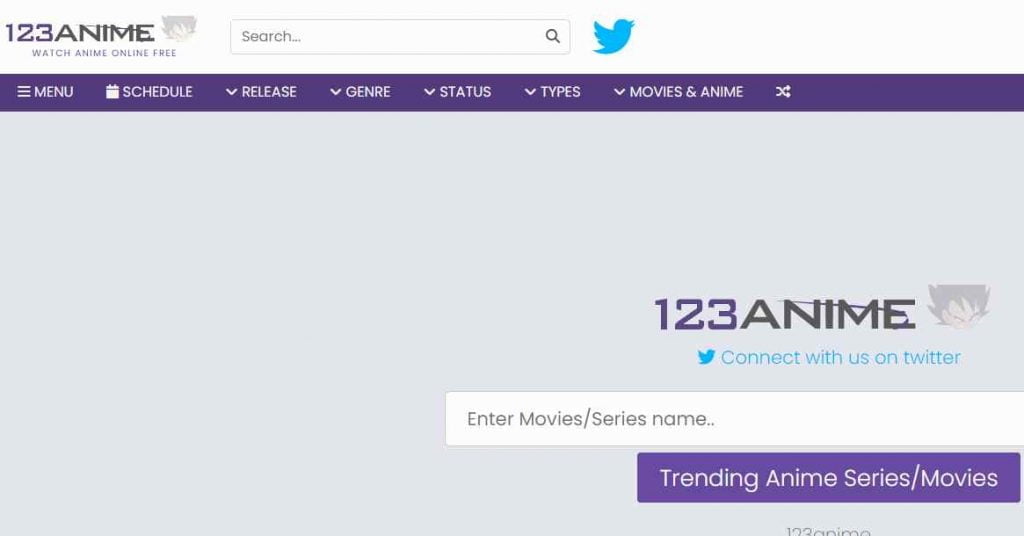Click the small Twitter icon beside Connect text
The height and width of the screenshot is (536, 1024).
(x=706, y=357)
